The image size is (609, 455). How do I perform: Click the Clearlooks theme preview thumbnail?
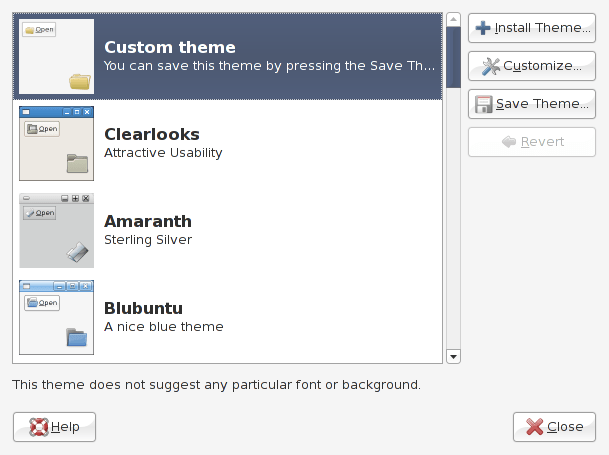(56, 143)
